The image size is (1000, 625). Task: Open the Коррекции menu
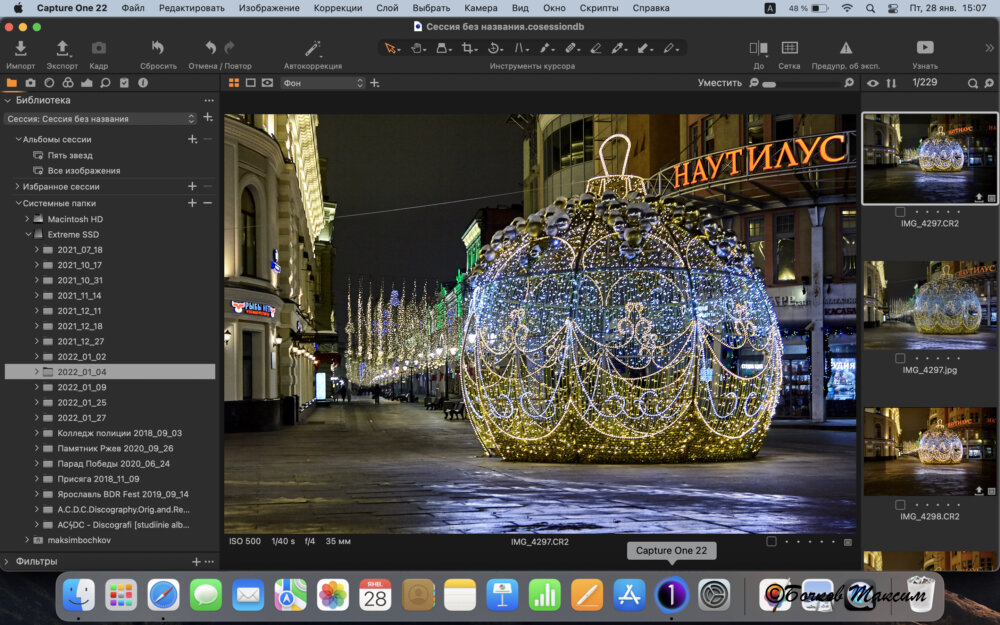pyautogui.click(x=338, y=8)
